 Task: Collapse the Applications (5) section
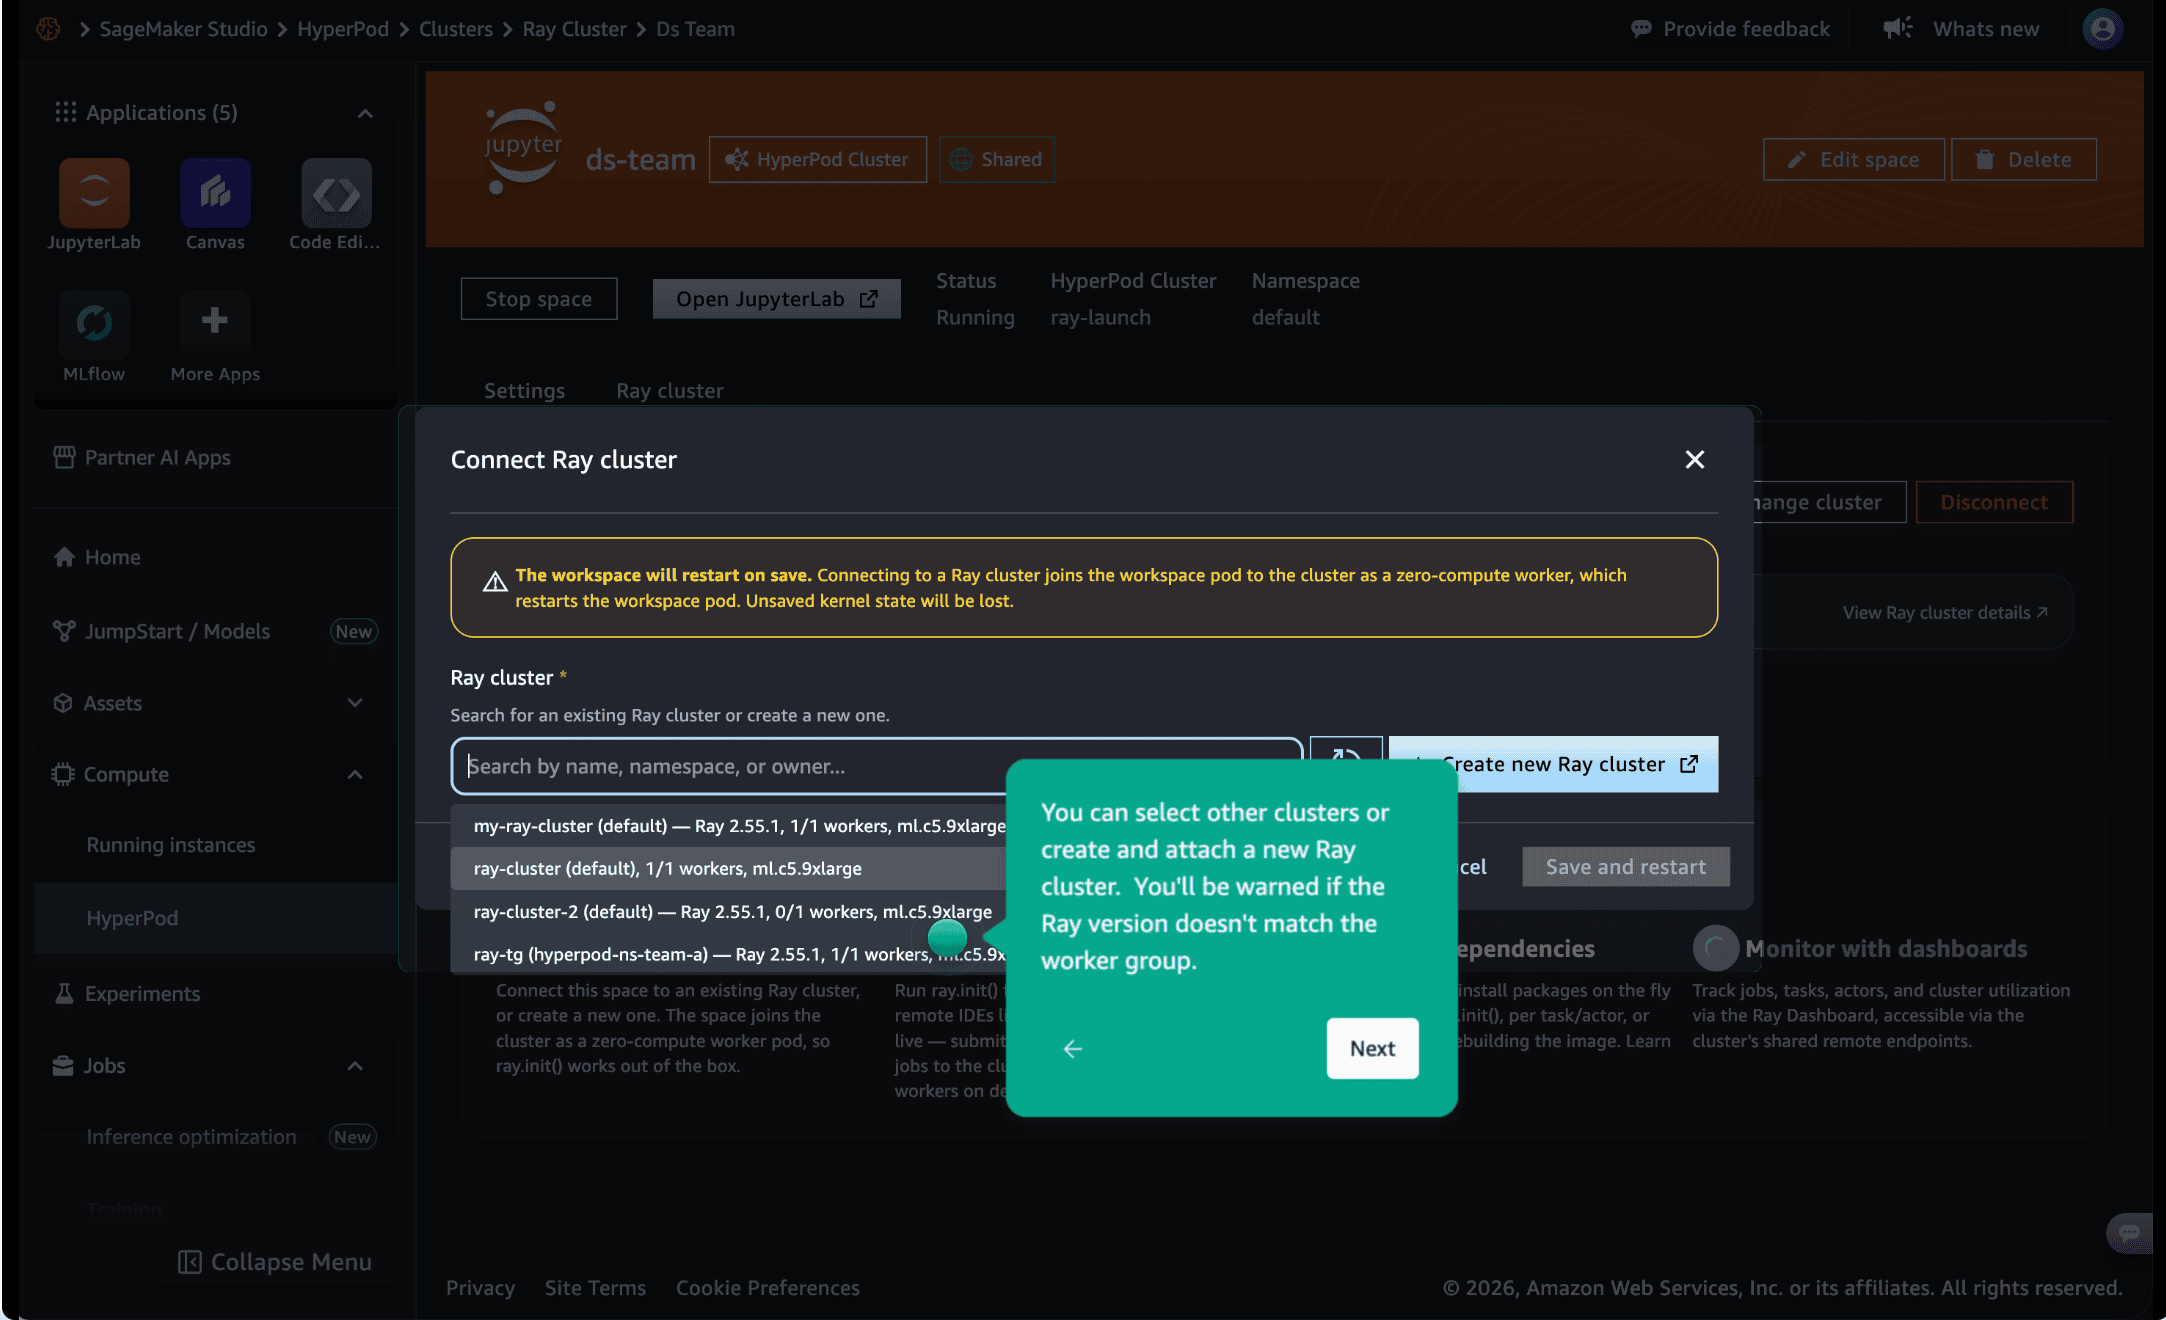point(365,113)
